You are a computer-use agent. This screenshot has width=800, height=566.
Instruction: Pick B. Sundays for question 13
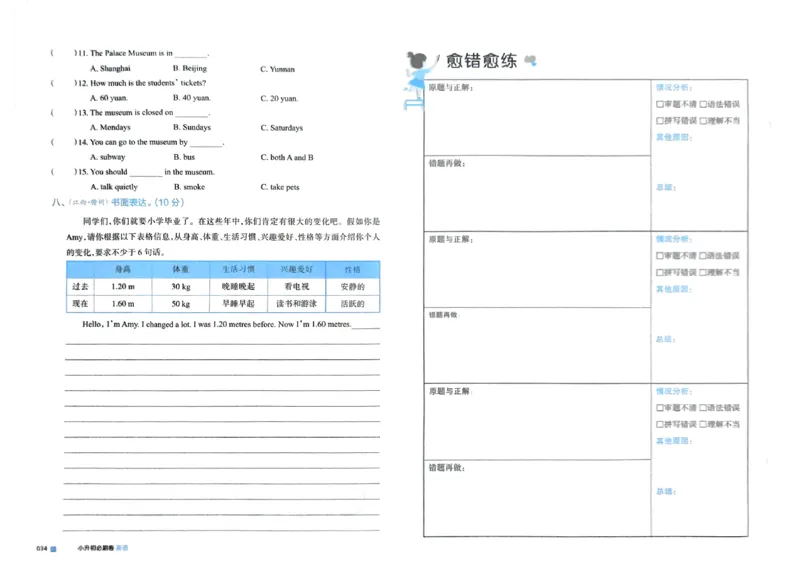(x=192, y=128)
